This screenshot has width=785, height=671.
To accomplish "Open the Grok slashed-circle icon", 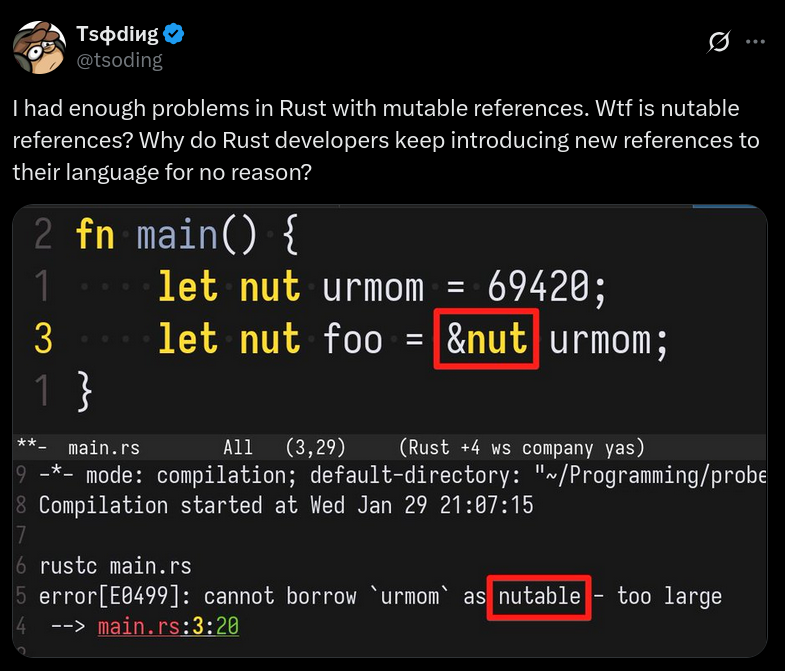I will pyautogui.click(x=718, y=42).
